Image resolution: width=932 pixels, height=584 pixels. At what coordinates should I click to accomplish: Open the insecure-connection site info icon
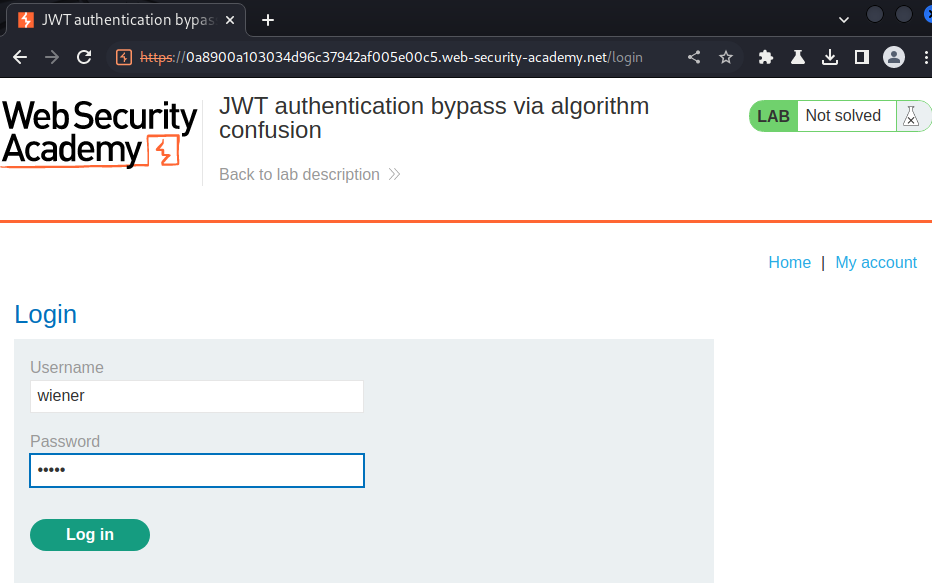pyautogui.click(x=124, y=57)
